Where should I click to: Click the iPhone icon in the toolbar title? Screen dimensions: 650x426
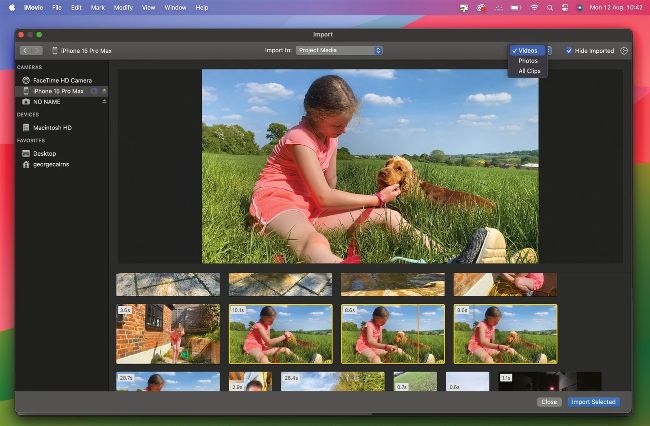pyautogui.click(x=54, y=51)
